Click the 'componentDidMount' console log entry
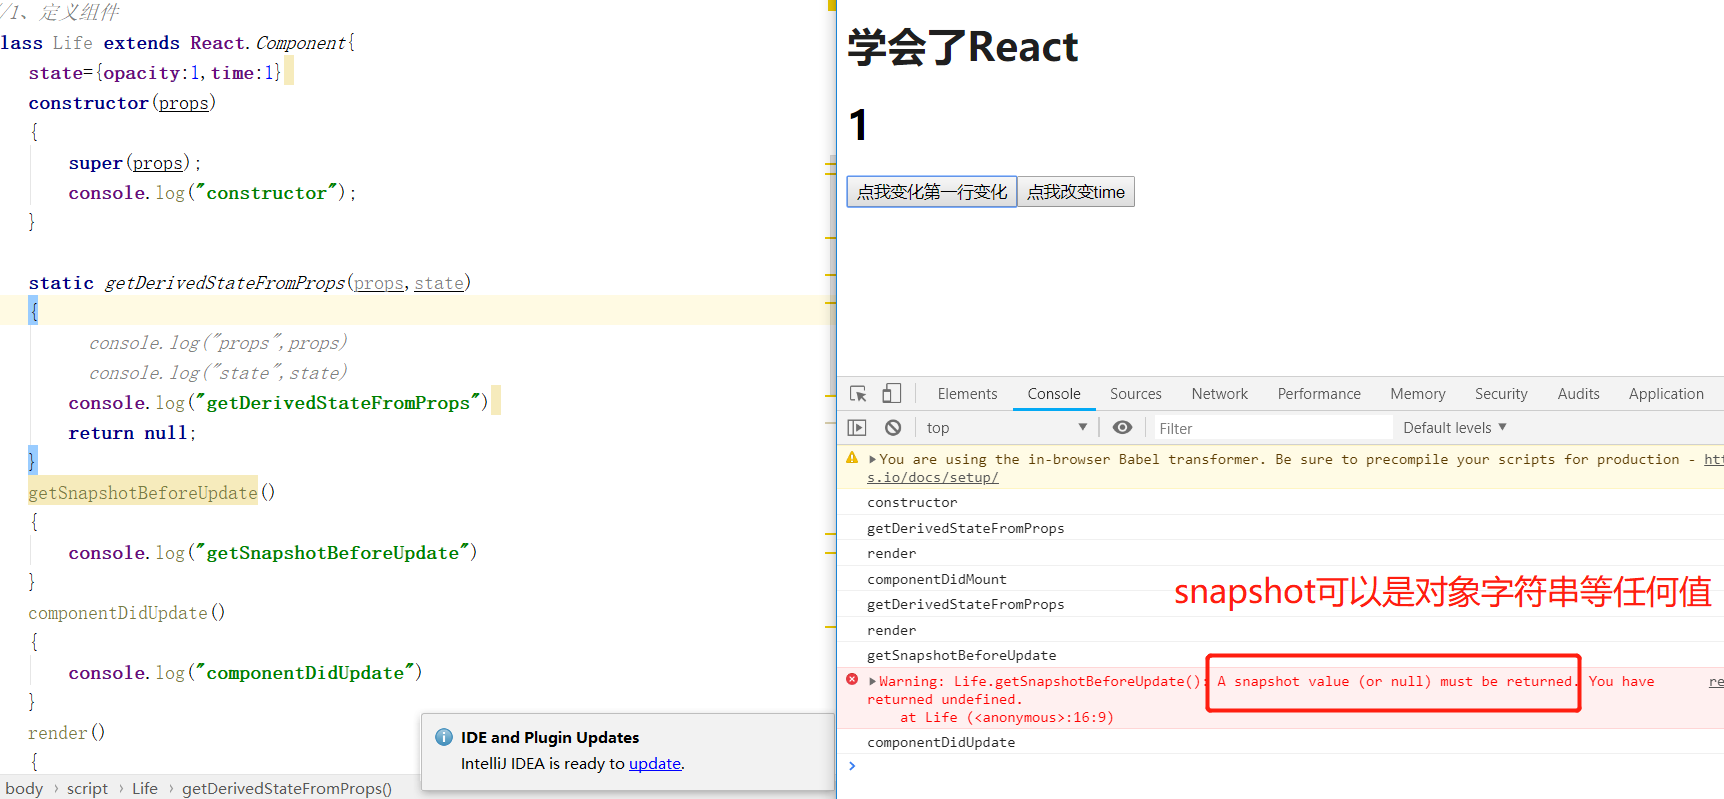 coord(937,579)
